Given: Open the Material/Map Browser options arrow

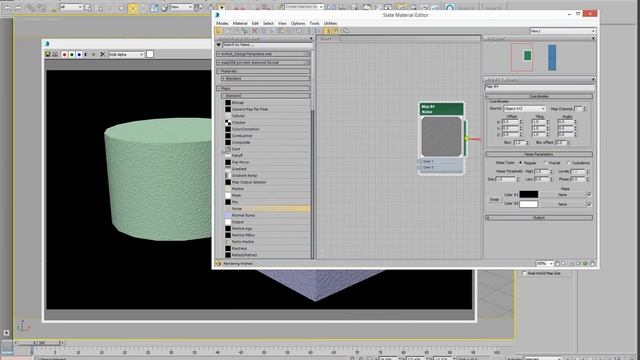Looking at the screenshot, I should (x=218, y=45).
